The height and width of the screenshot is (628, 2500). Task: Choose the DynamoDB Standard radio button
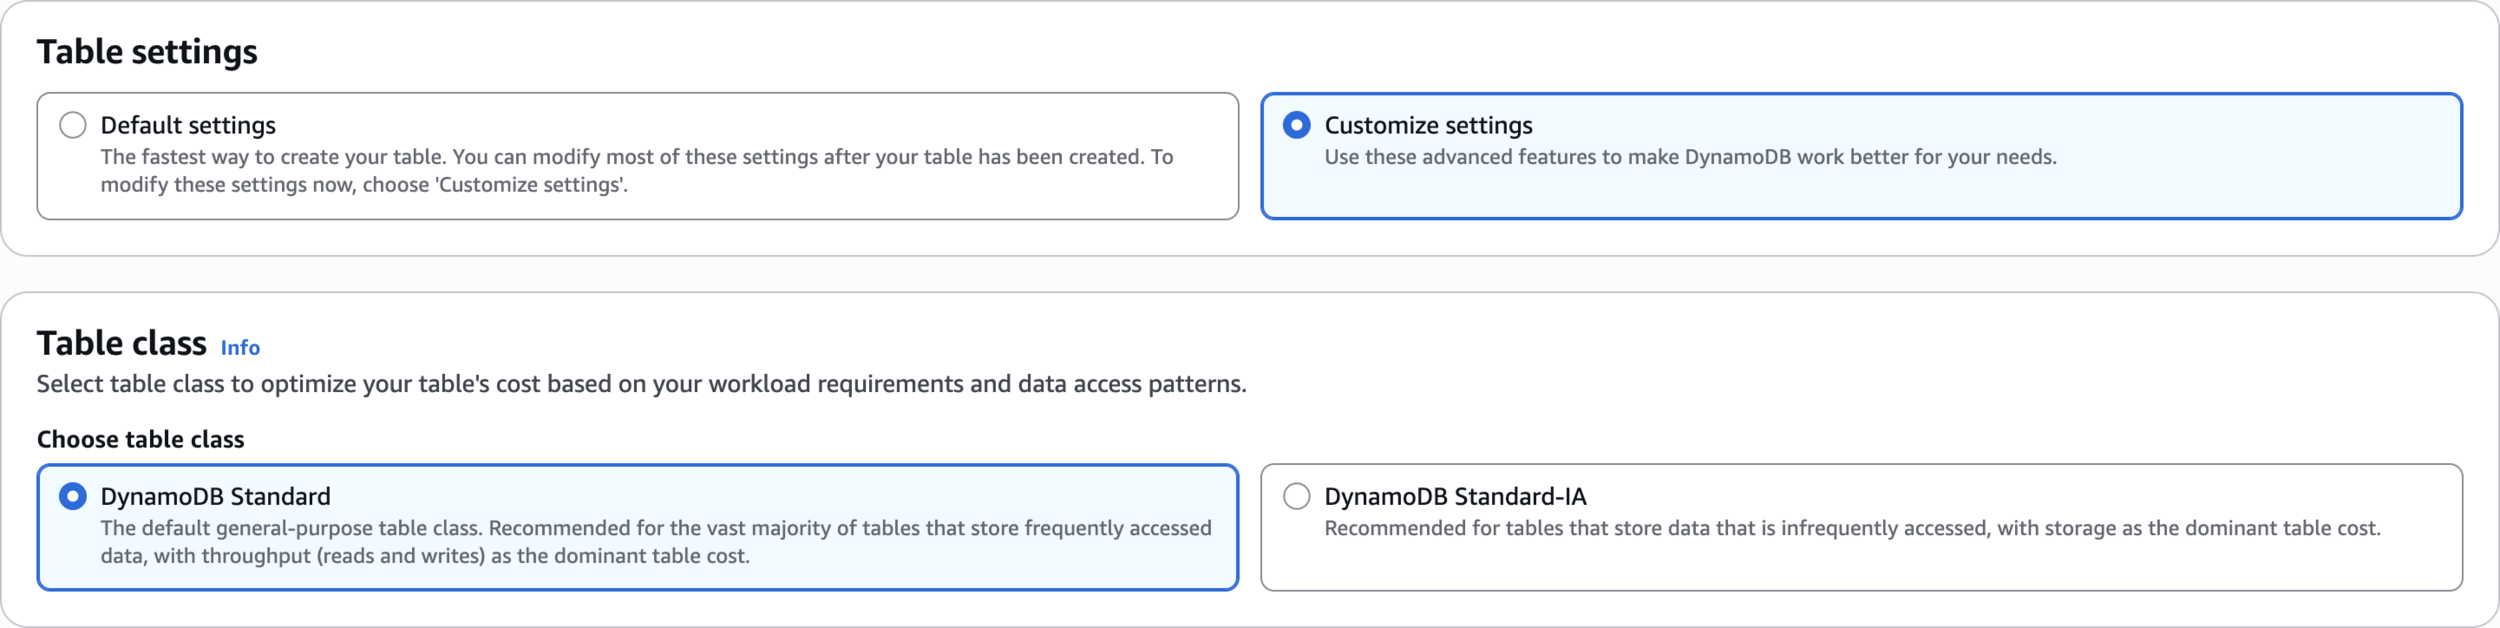tap(73, 496)
